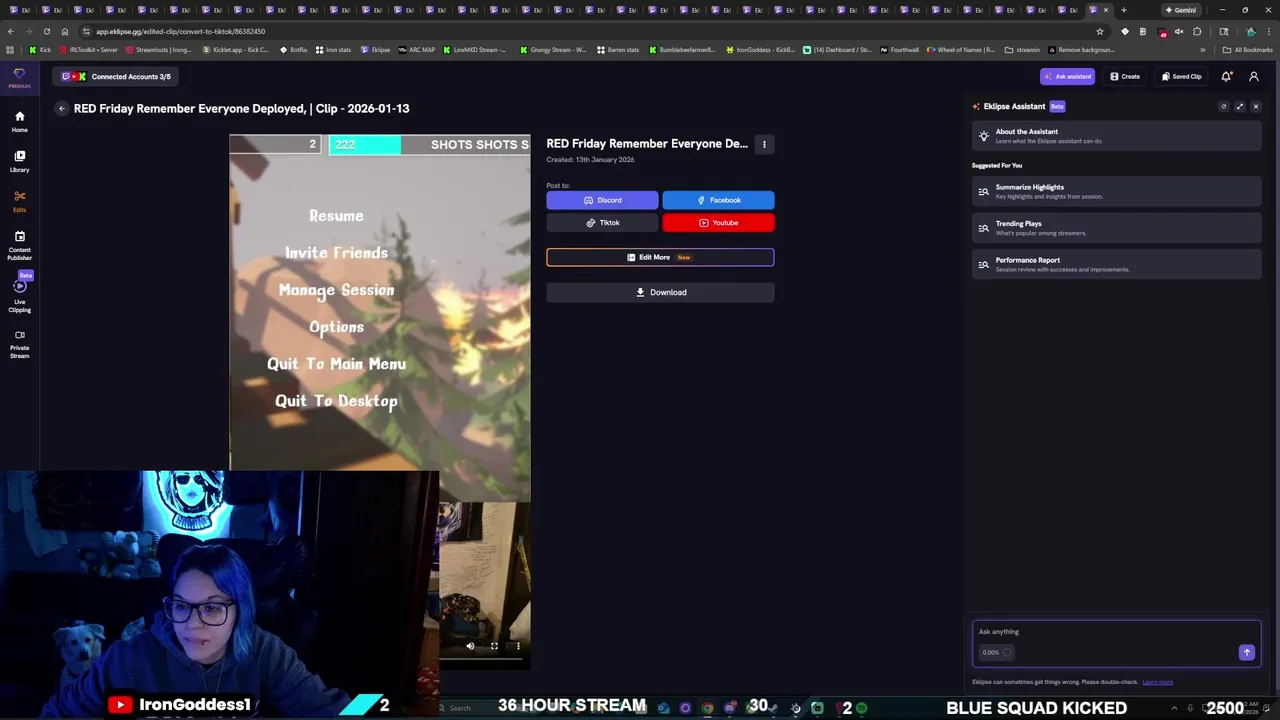Mute the video player volume

click(470, 646)
